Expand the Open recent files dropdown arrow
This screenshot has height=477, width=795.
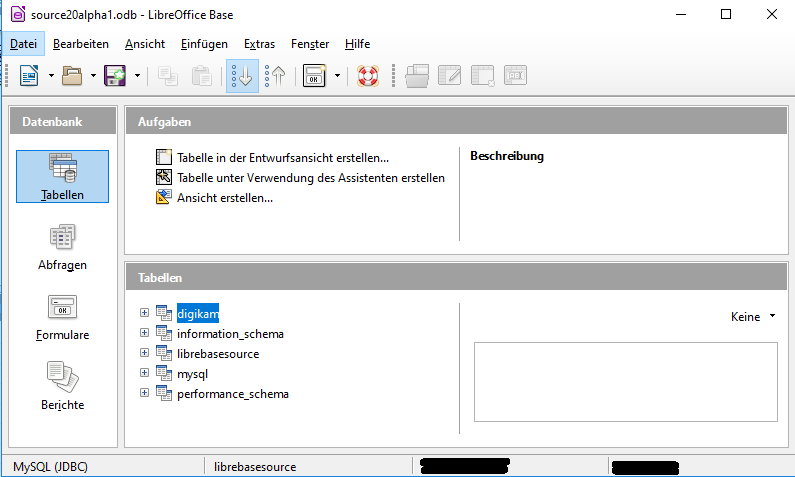(x=93, y=76)
